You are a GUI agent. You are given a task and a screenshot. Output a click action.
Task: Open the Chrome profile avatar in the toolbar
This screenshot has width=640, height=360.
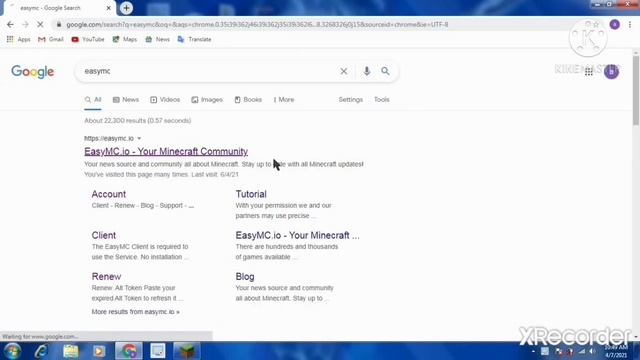click(x=615, y=24)
